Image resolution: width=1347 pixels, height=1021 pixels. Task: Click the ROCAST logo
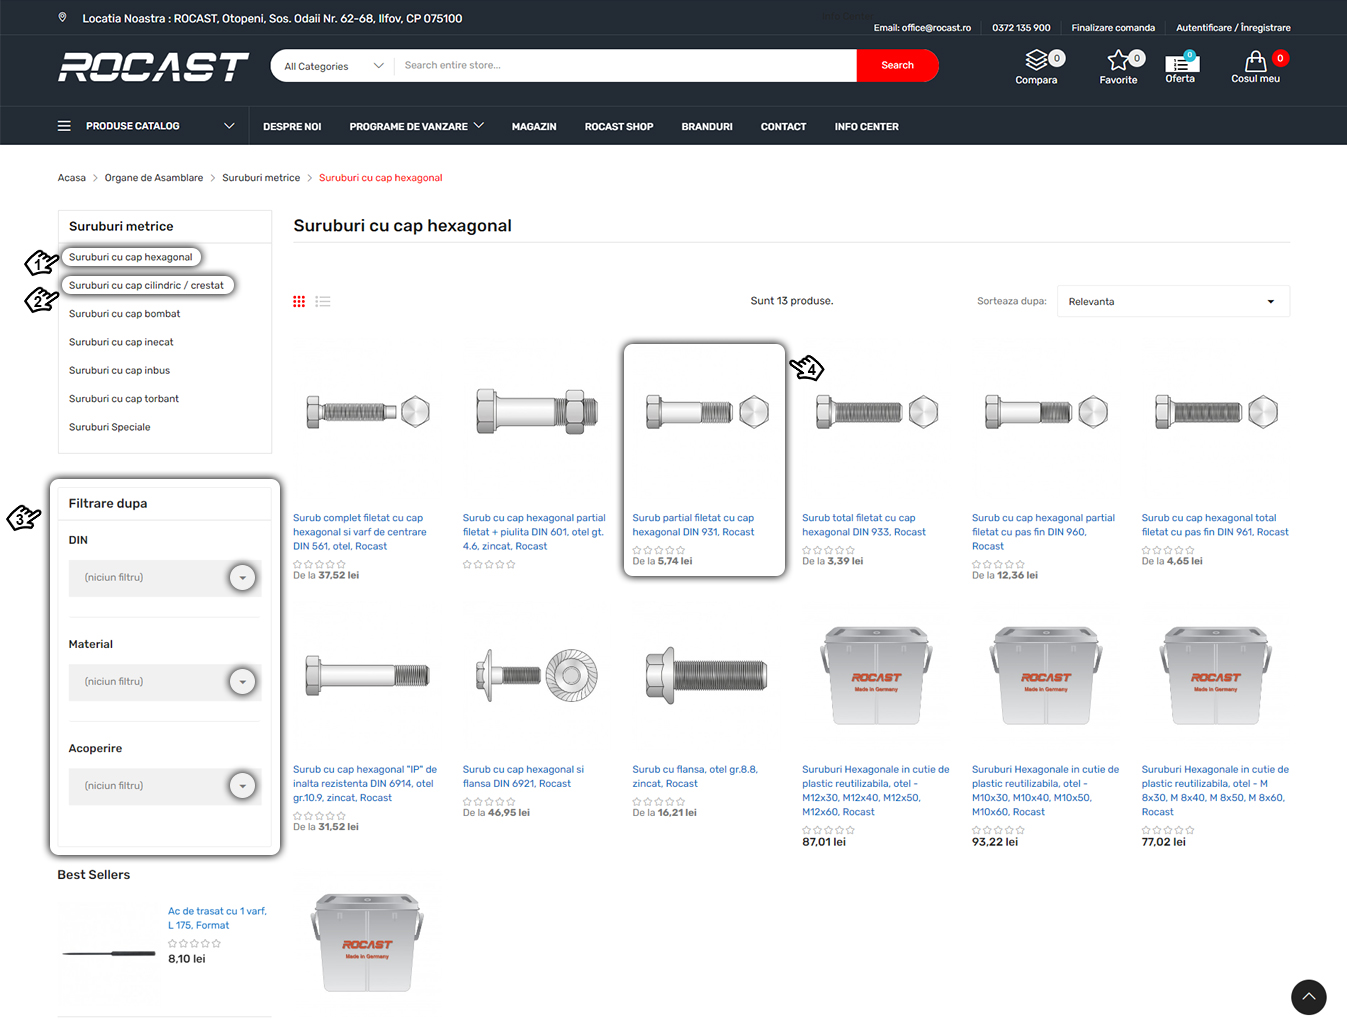(153, 67)
